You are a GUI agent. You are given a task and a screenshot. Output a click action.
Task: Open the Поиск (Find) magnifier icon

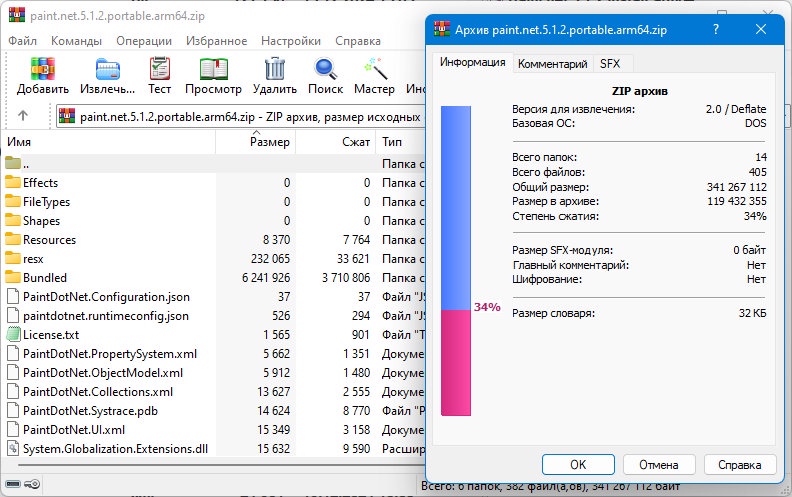pos(326,69)
